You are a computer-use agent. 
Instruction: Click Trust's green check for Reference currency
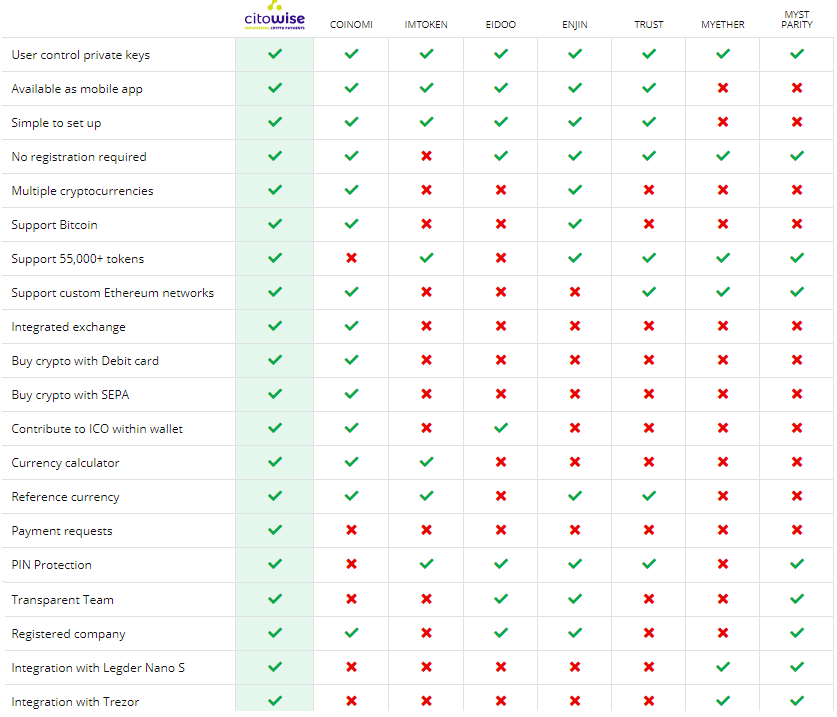tap(649, 496)
